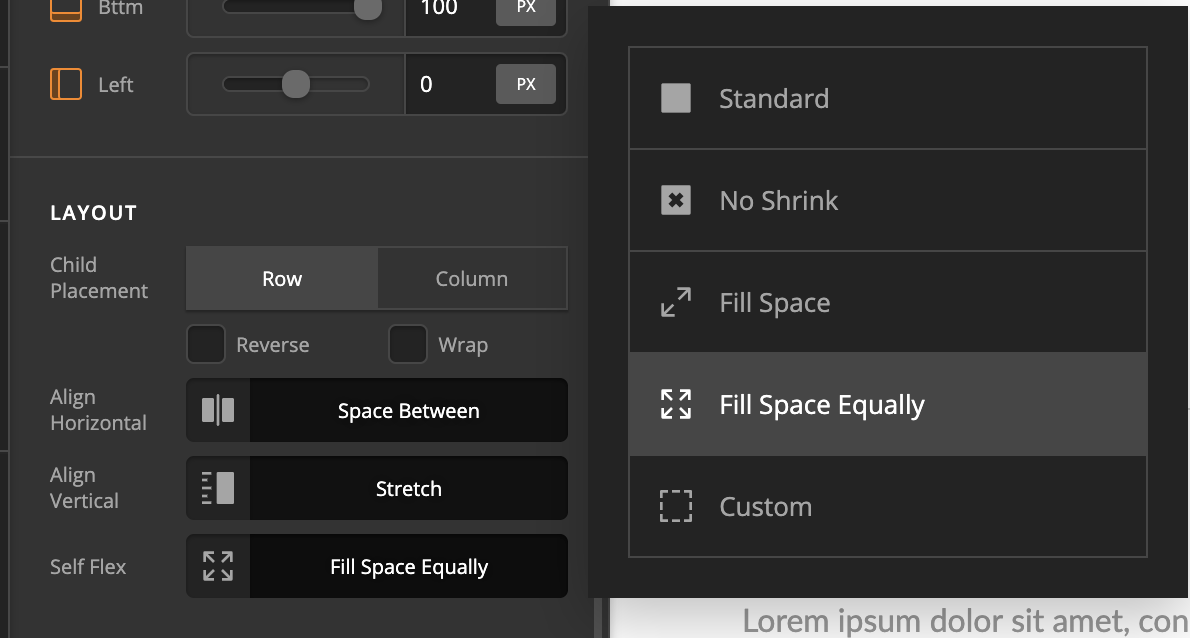Click the Left padding orange icon

[x=67, y=84]
